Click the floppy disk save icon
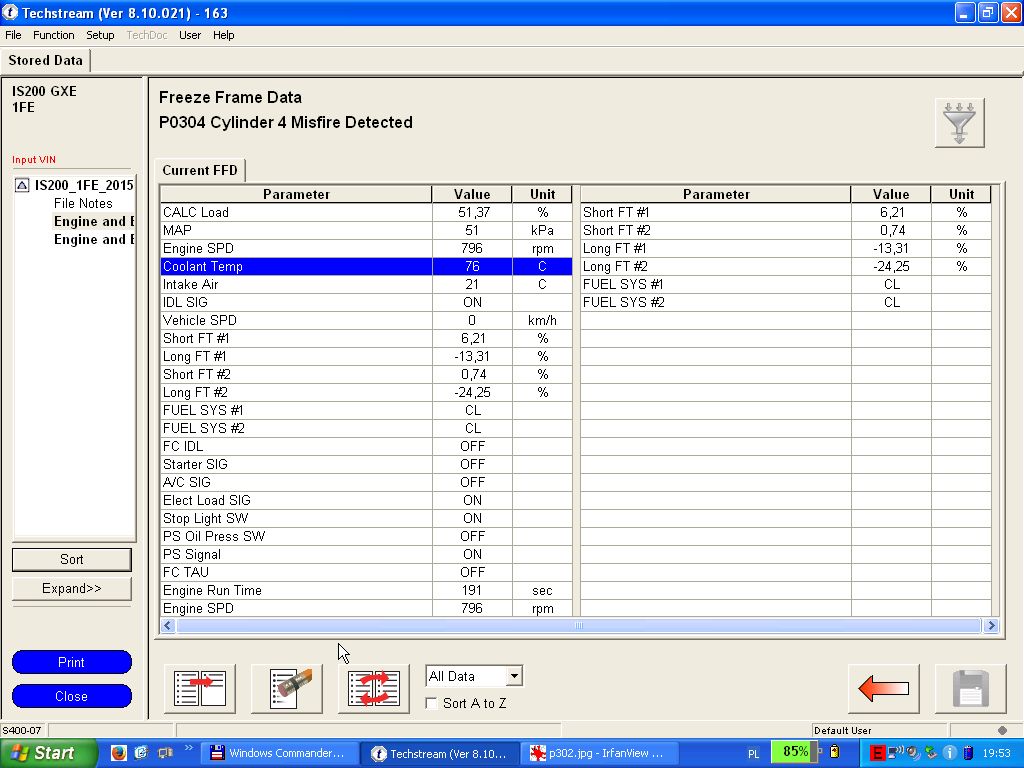Image resolution: width=1024 pixels, height=768 pixels. click(x=970, y=688)
